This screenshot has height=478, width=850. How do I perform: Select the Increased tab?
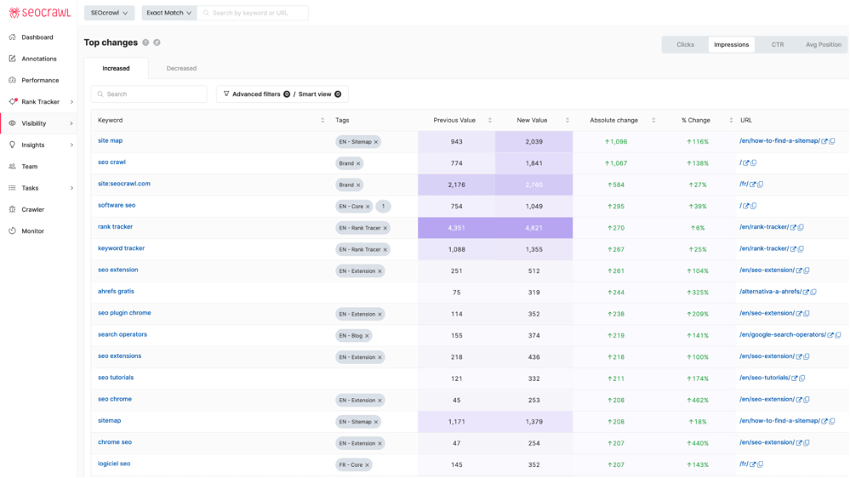116,68
